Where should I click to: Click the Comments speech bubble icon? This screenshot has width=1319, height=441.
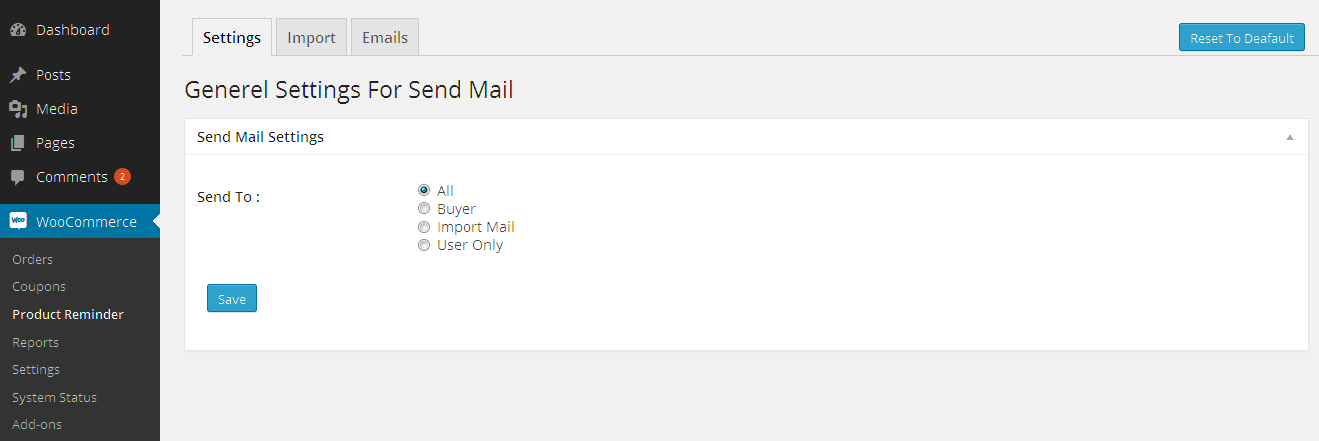click(18, 177)
